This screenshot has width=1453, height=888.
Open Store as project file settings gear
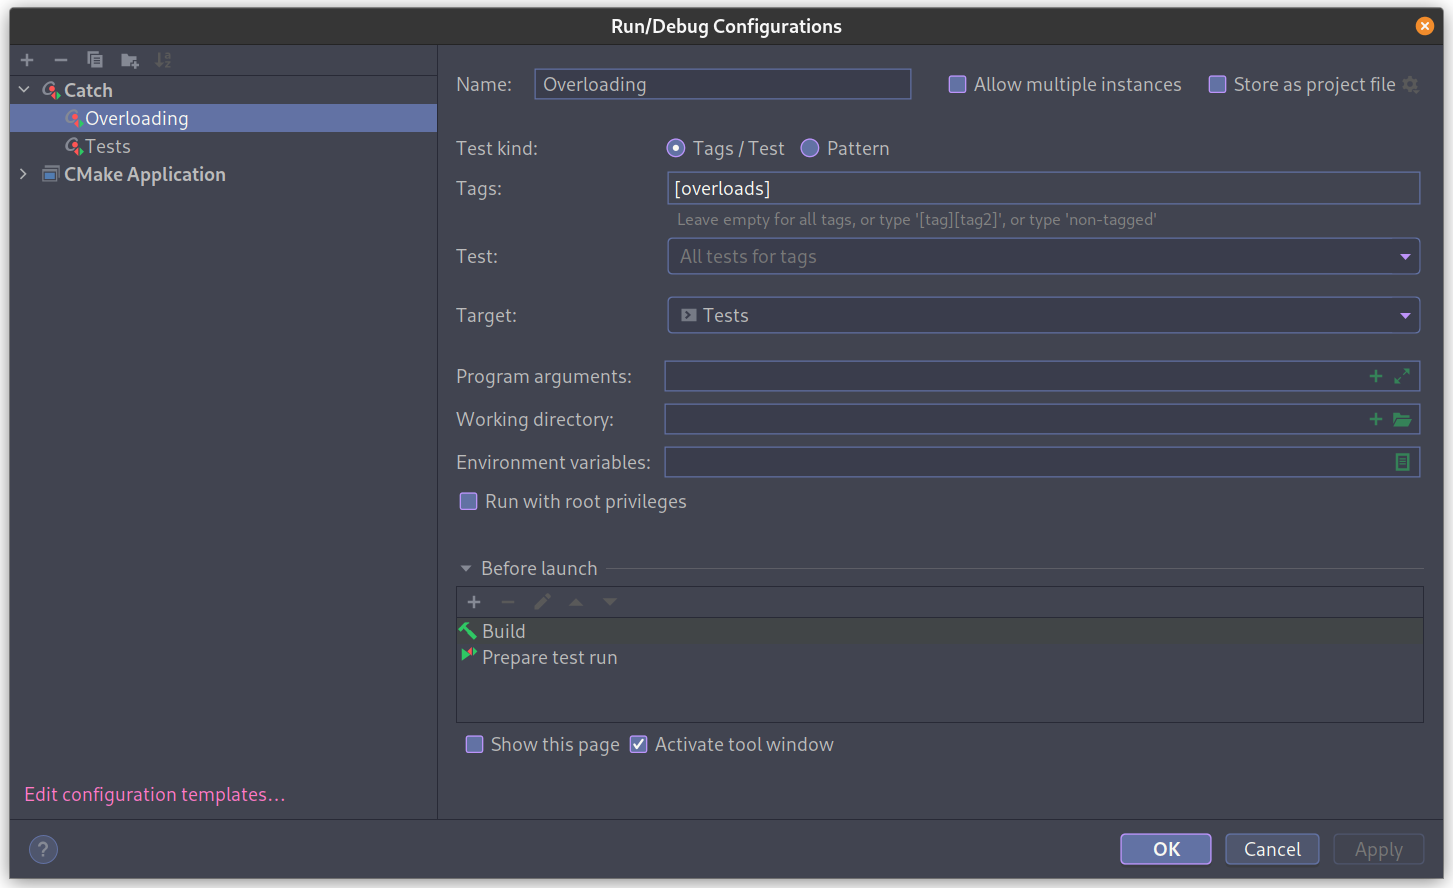1411,85
